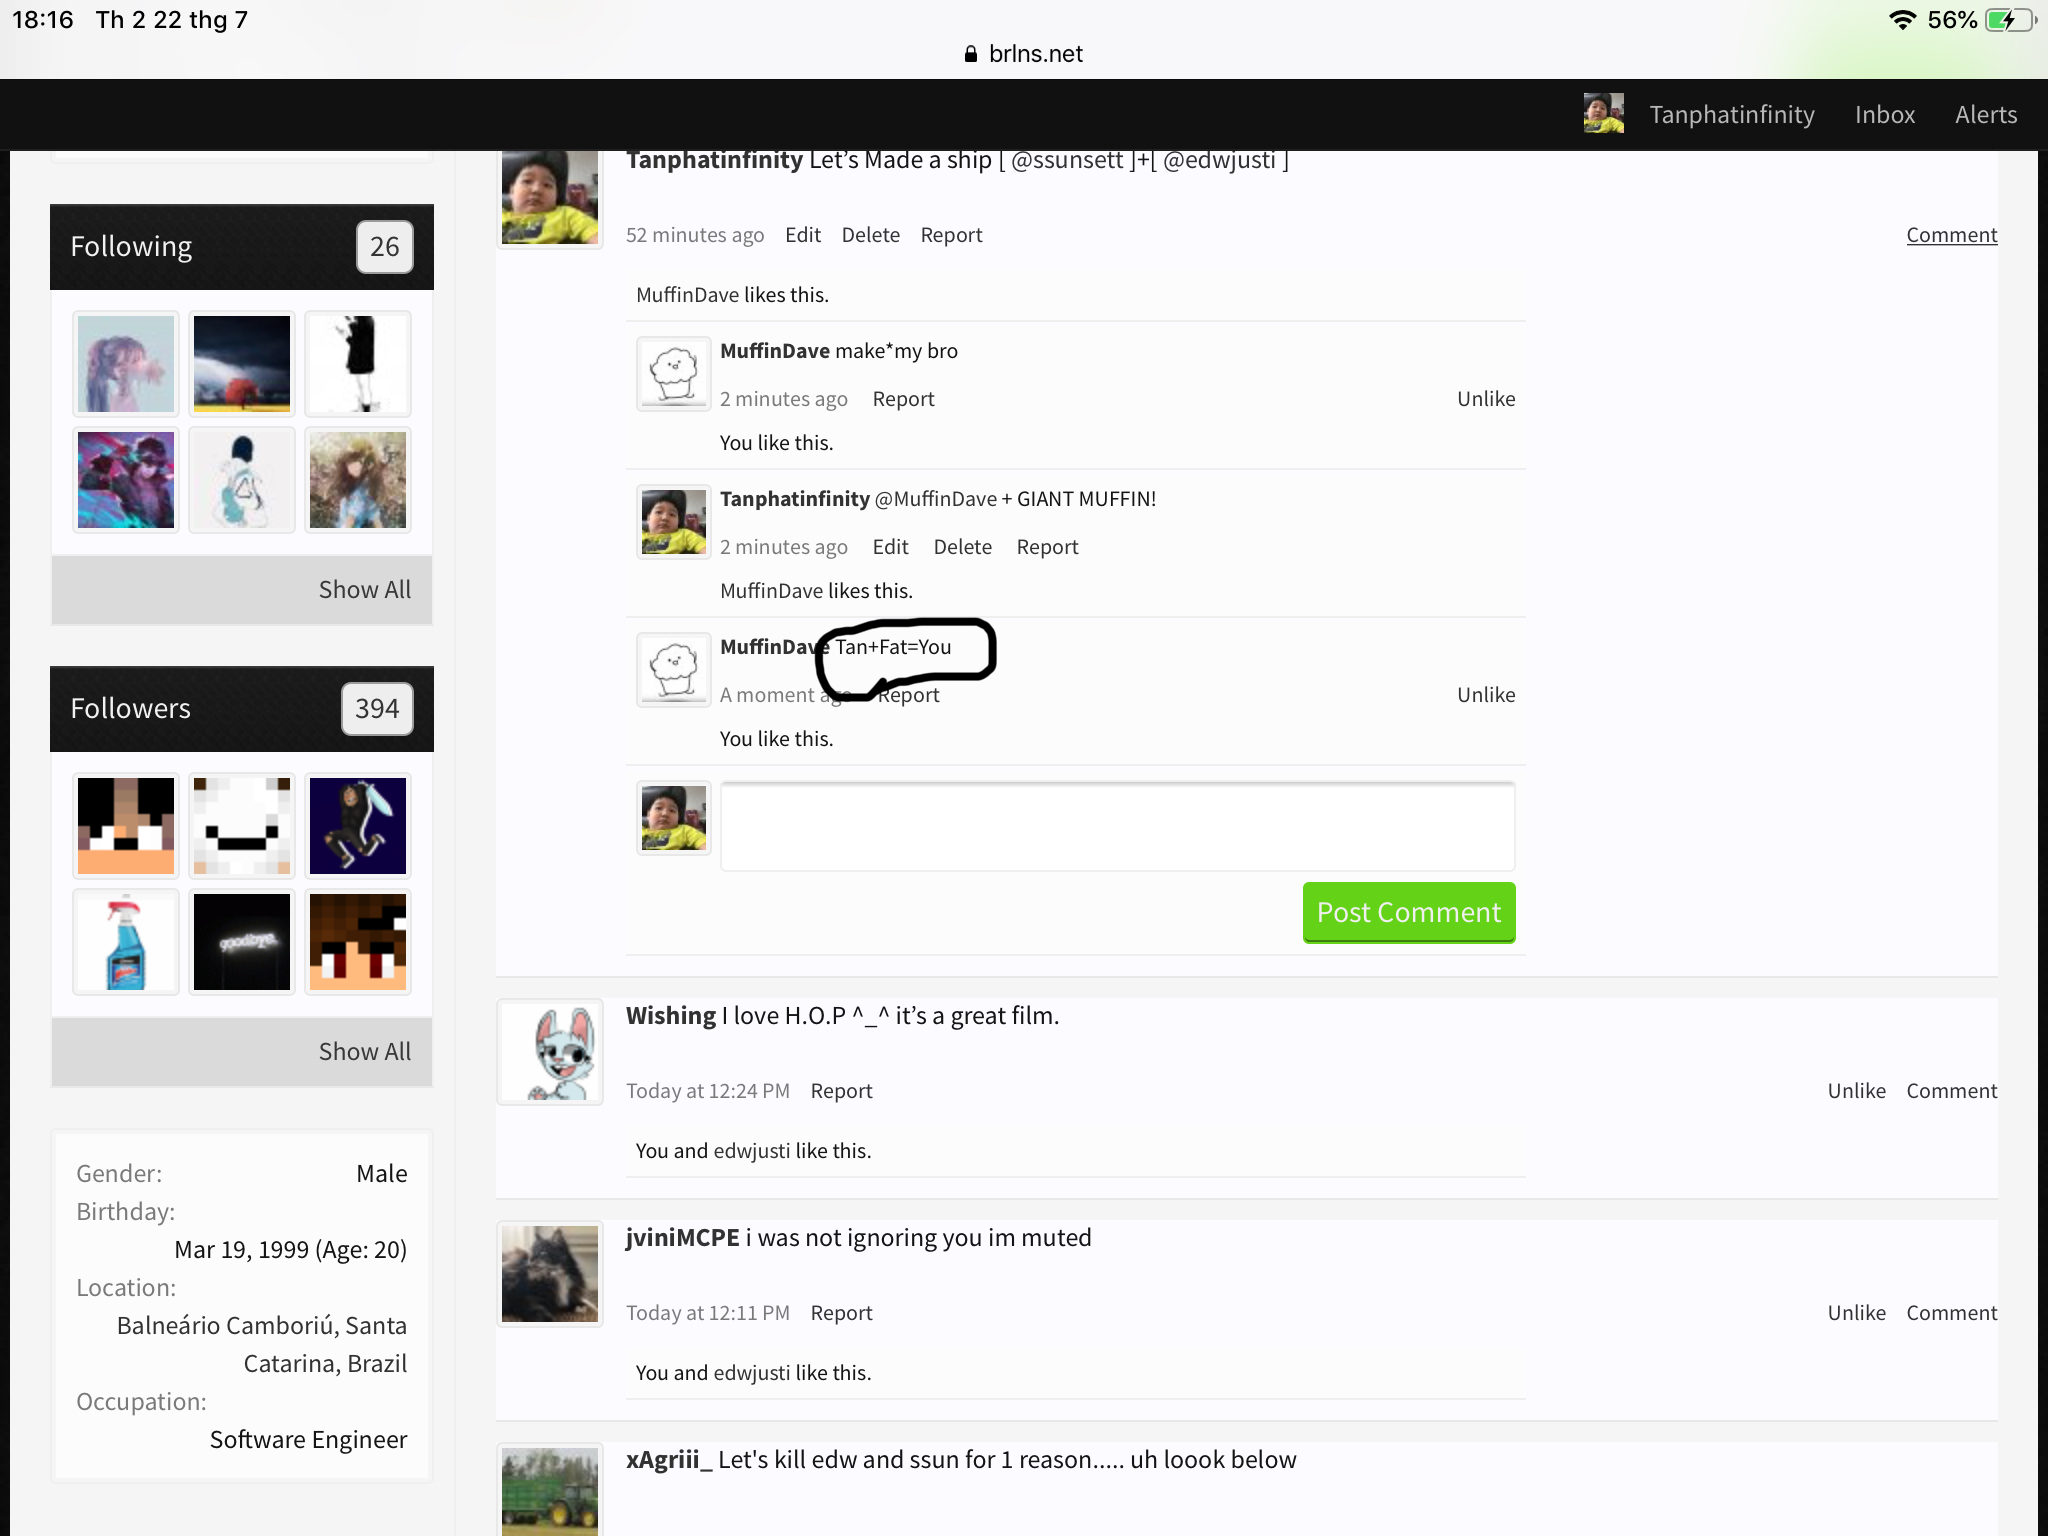Click the comment text box
The width and height of the screenshot is (2048, 1536).
(1118, 826)
